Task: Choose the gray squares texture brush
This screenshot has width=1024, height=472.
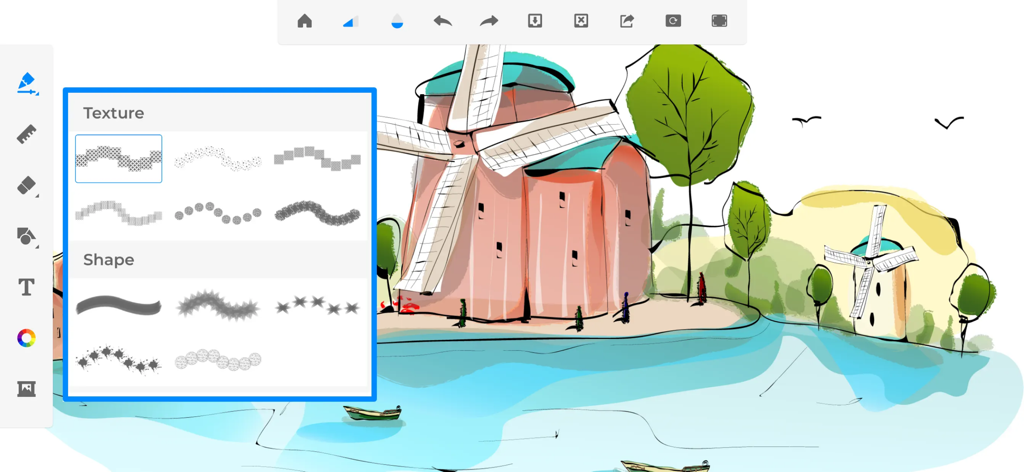Action: click(x=317, y=159)
